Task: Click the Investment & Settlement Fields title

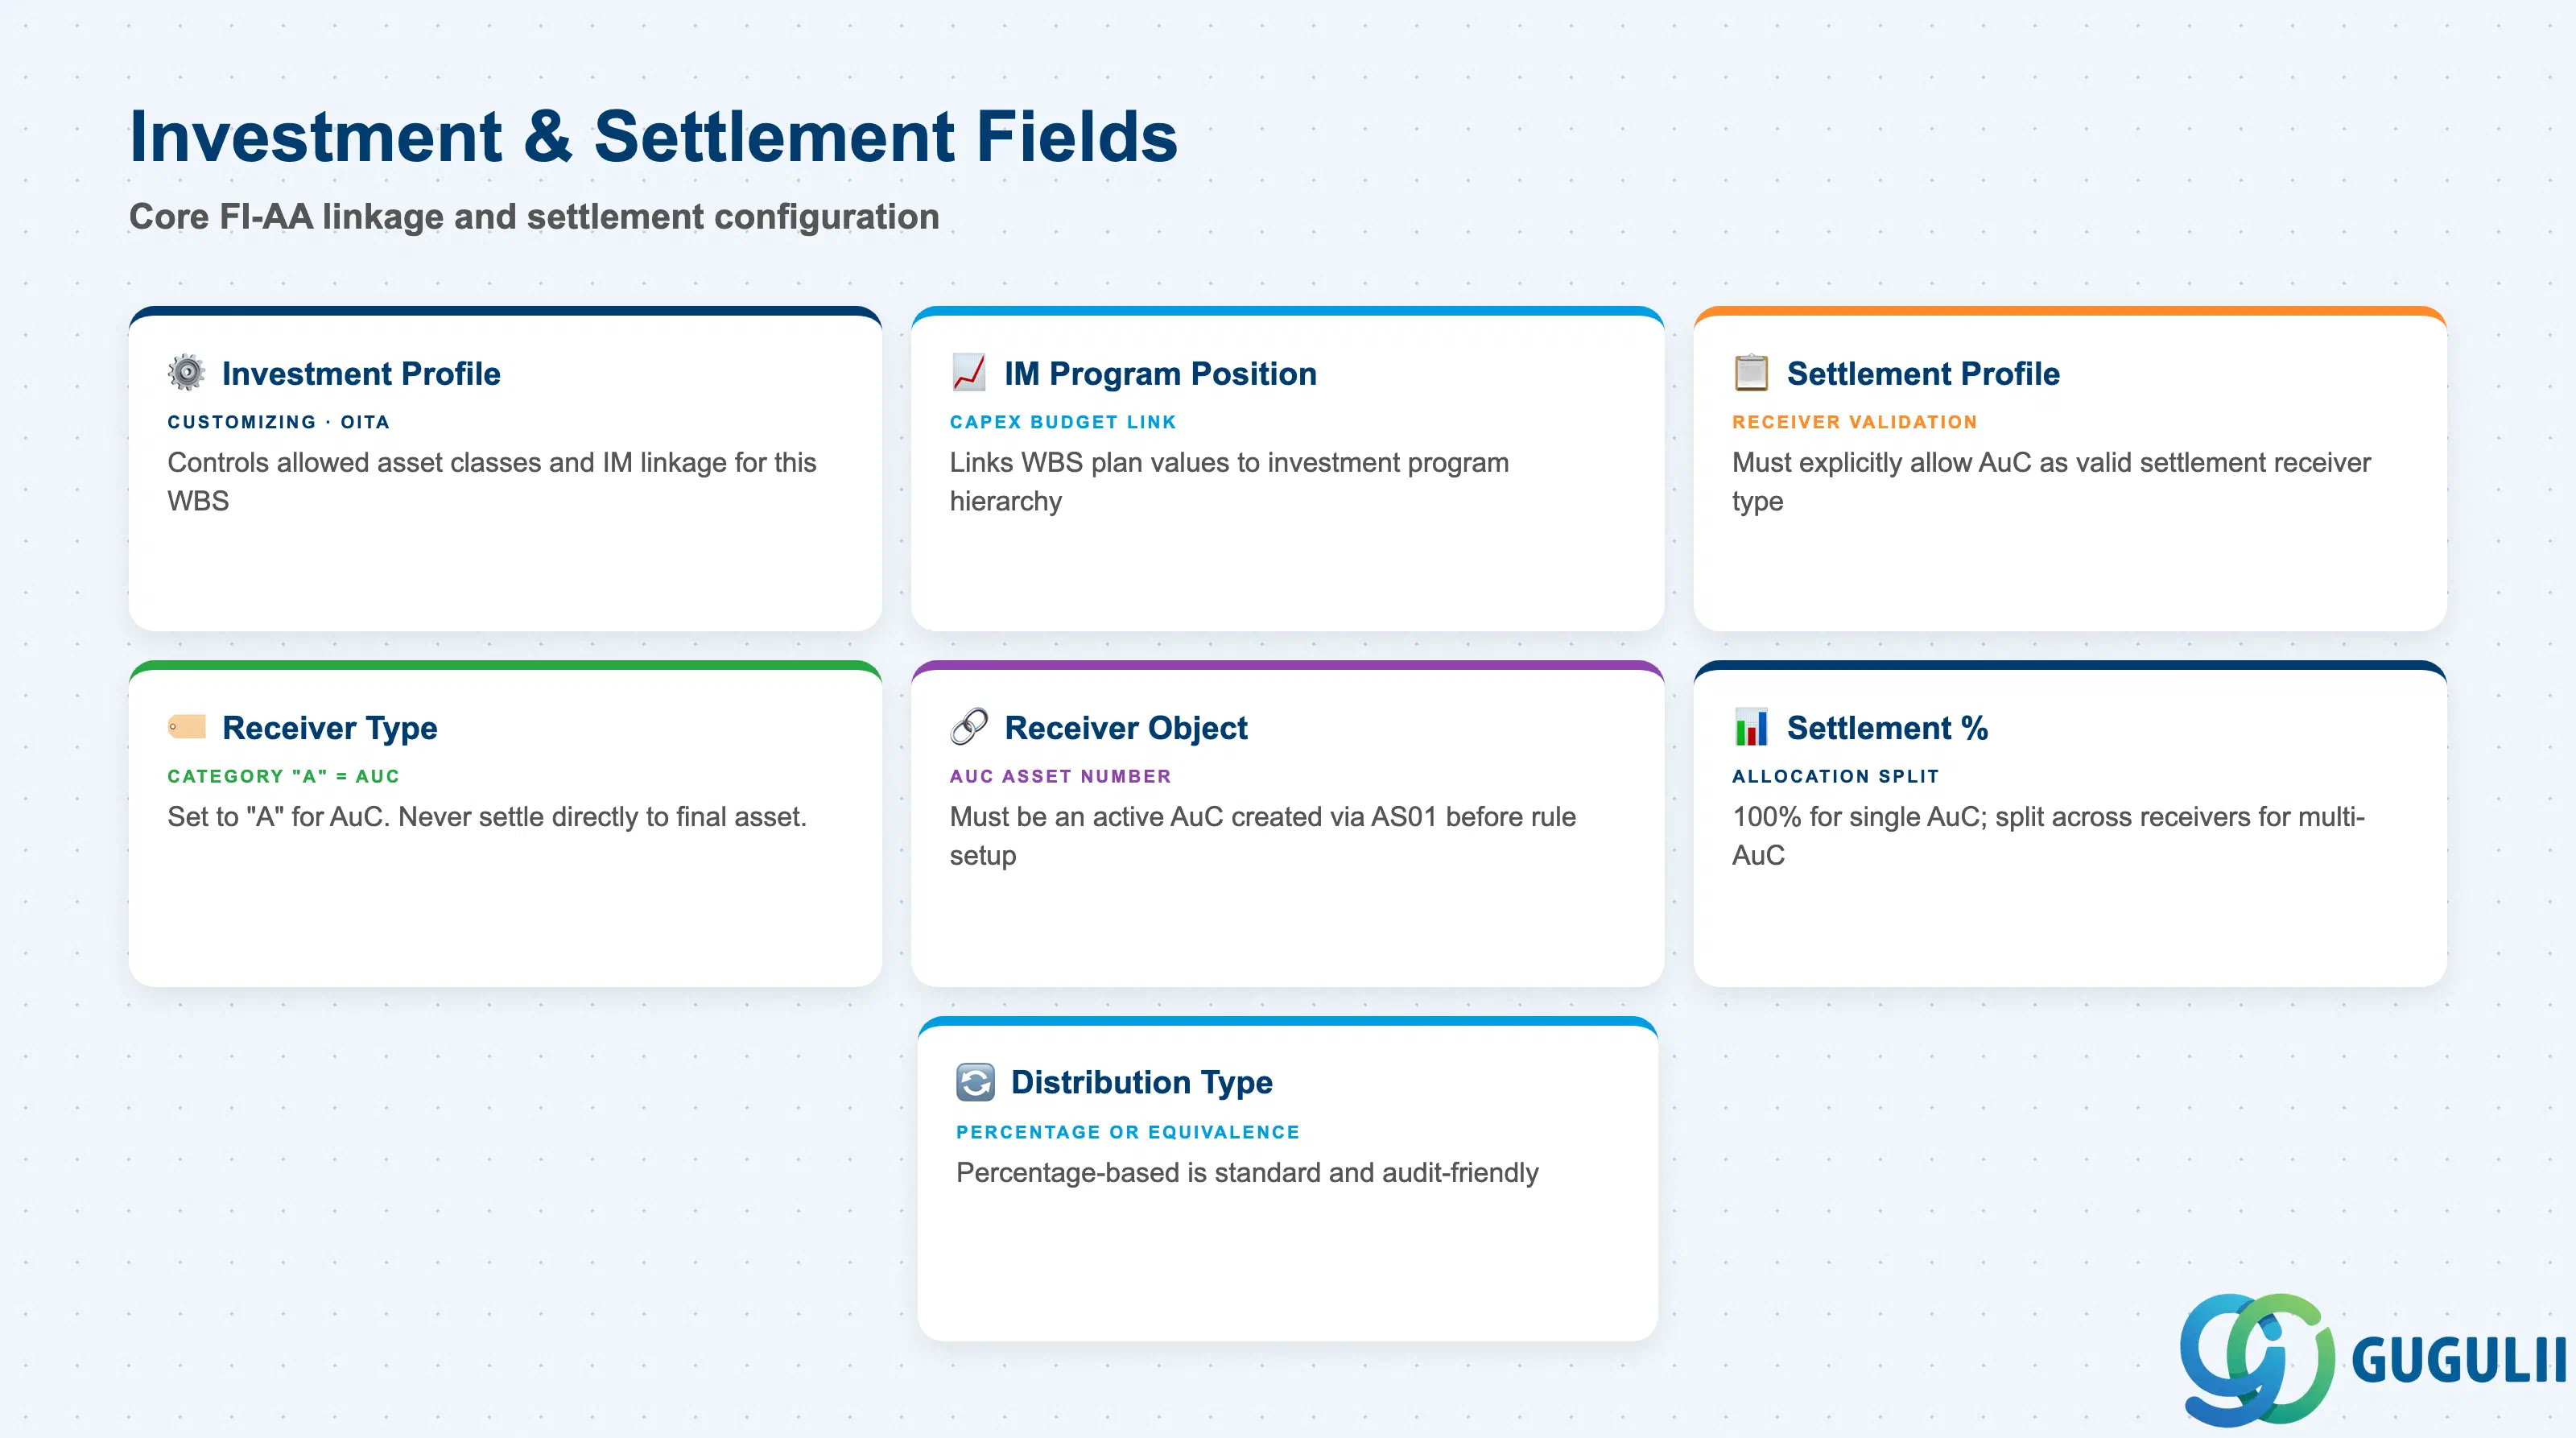Action: pyautogui.click(x=653, y=136)
